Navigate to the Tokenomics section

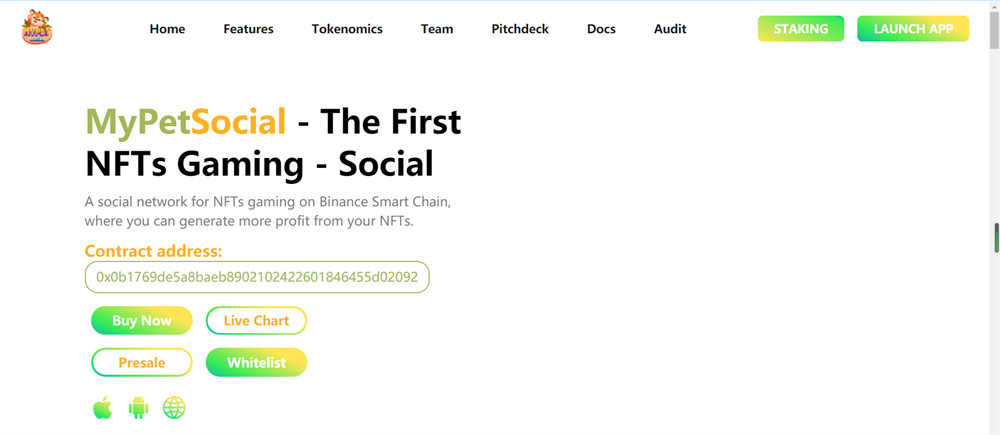pos(347,29)
